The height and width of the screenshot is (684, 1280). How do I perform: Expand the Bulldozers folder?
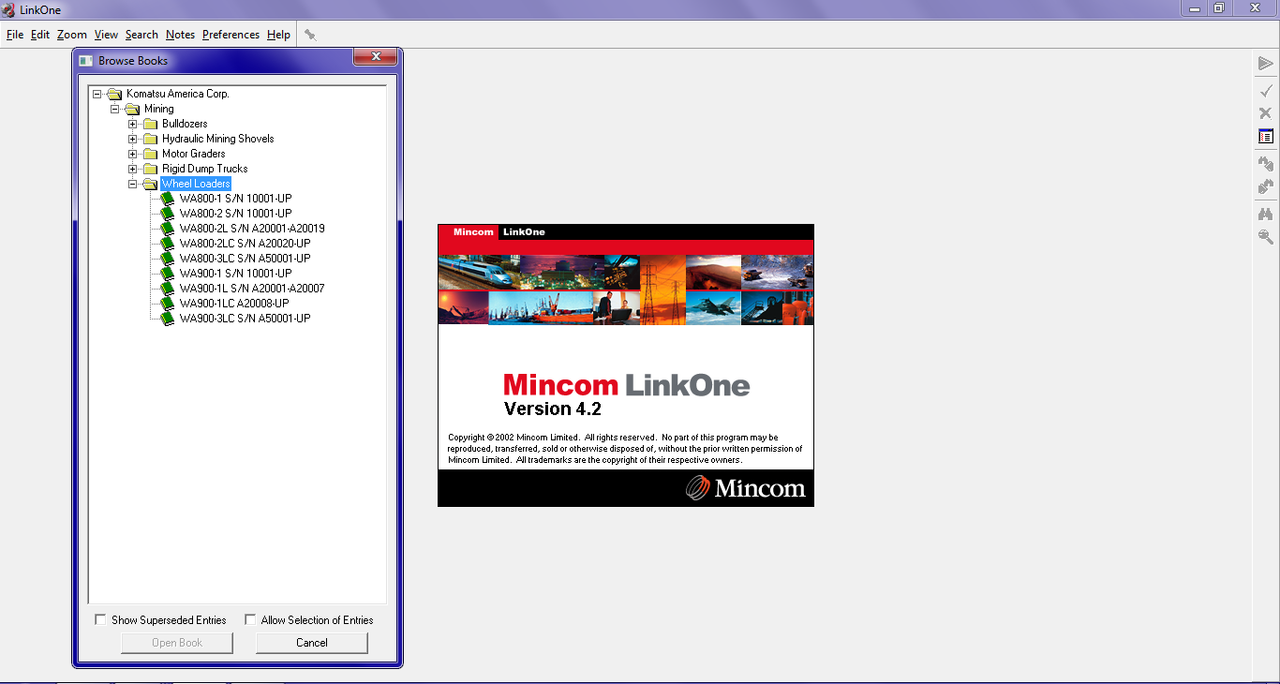[x=133, y=124]
